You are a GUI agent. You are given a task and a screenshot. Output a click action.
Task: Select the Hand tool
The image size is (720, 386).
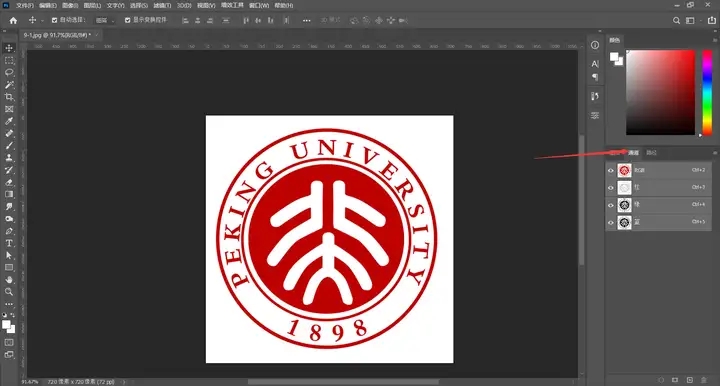click(x=9, y=280)
